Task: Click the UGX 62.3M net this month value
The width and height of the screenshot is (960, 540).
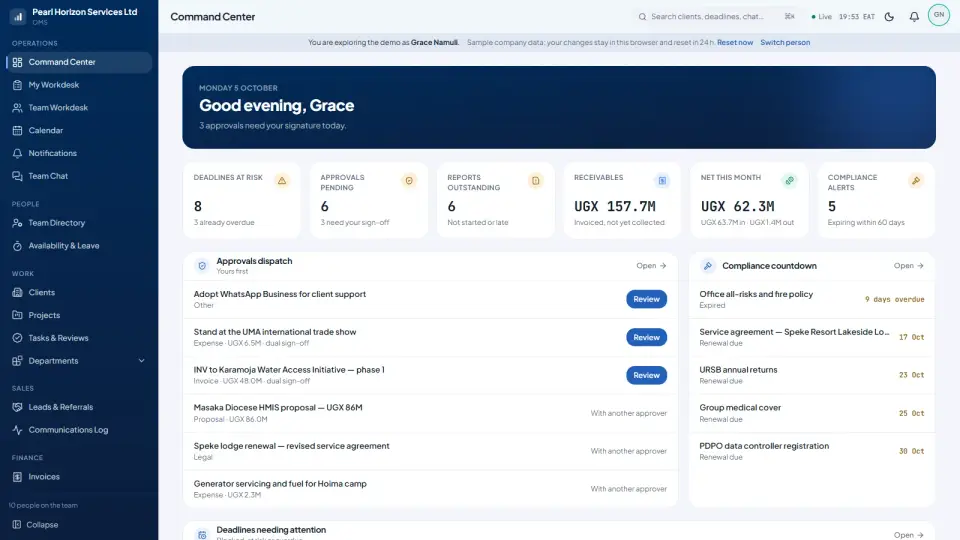Action: [738, 206]
